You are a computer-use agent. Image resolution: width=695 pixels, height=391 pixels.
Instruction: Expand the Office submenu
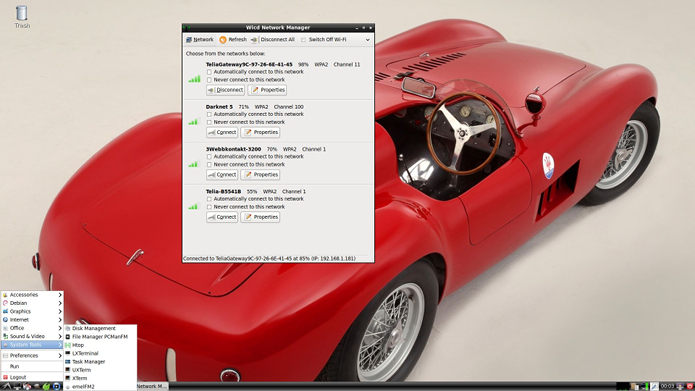coord(32,328)
